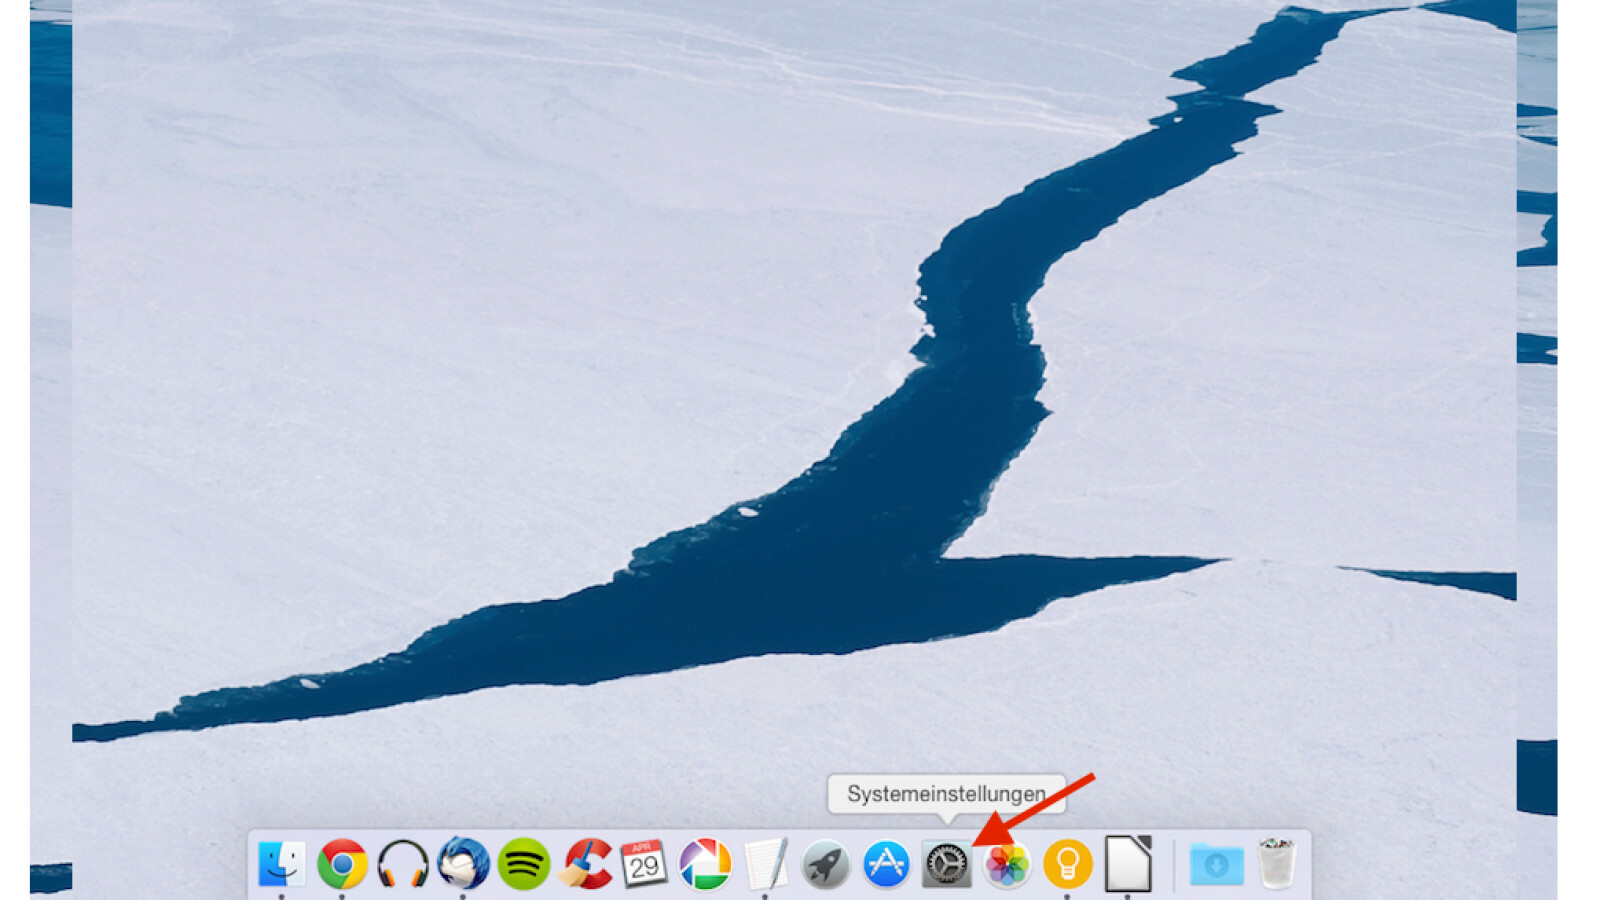The height and width of the screenshot is (900, 1600).
Task: Launch Photos app from the dock
Action: coord(1007,863)
